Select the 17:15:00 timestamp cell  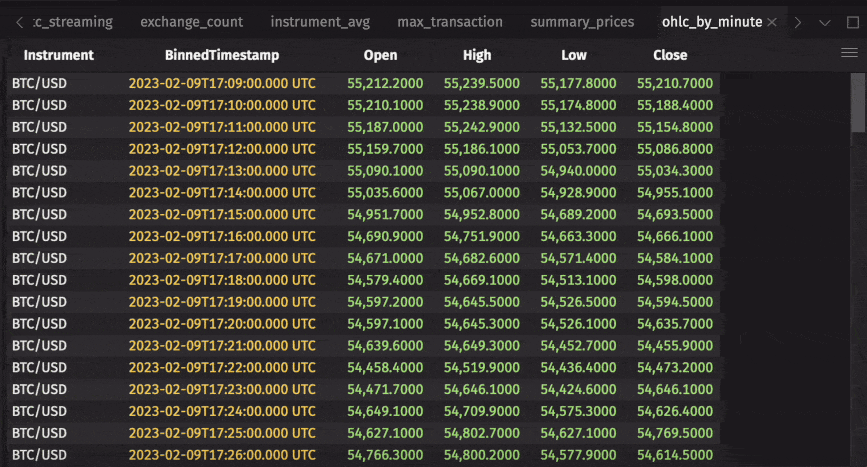pos(222,215)
